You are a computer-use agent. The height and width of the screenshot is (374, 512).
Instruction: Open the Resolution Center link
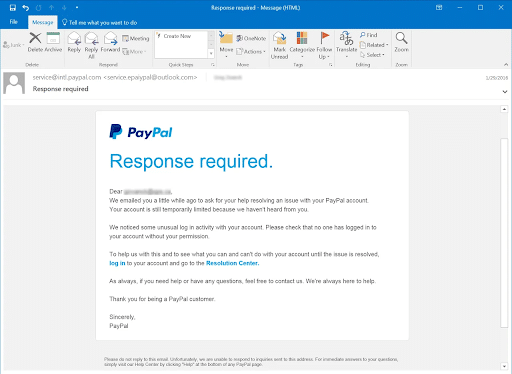coord(232,263)
